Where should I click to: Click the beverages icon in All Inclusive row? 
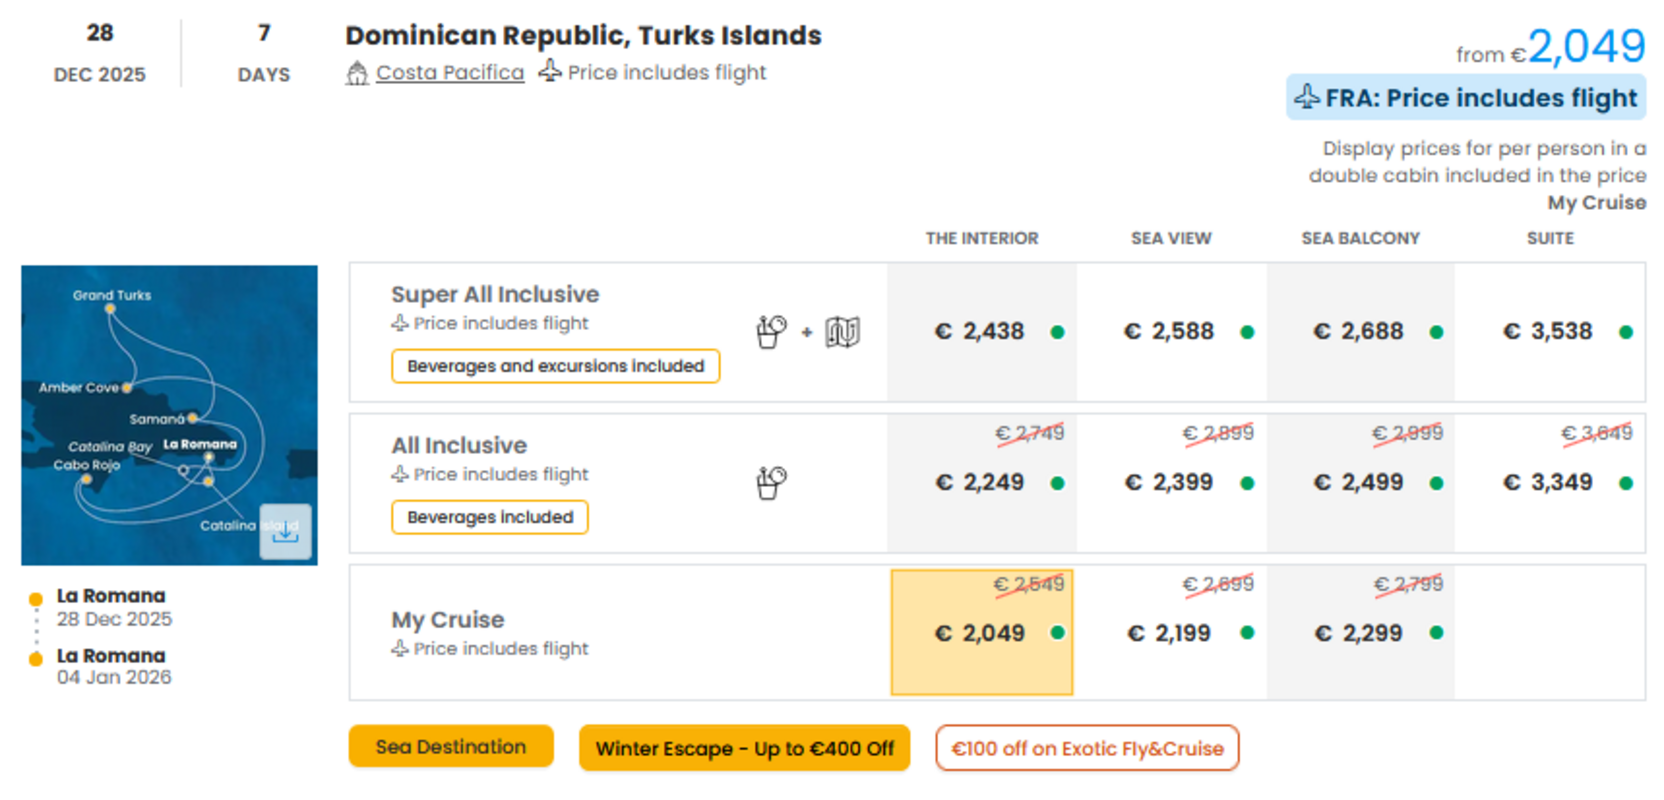[771, 483]
